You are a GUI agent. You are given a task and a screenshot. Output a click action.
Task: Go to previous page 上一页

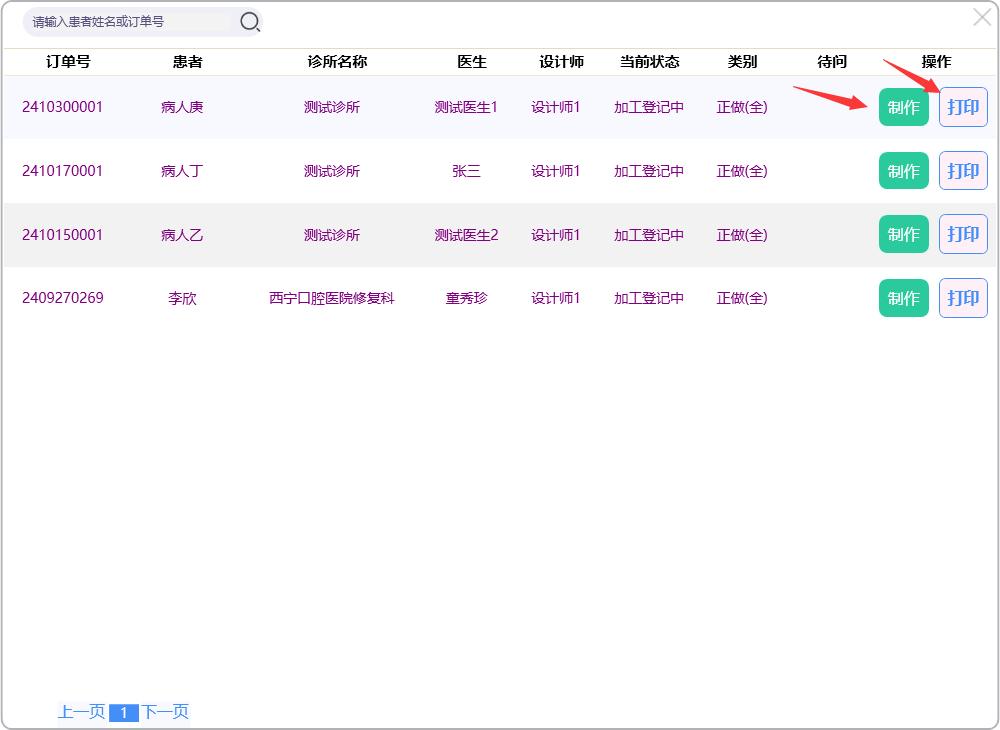81,712
